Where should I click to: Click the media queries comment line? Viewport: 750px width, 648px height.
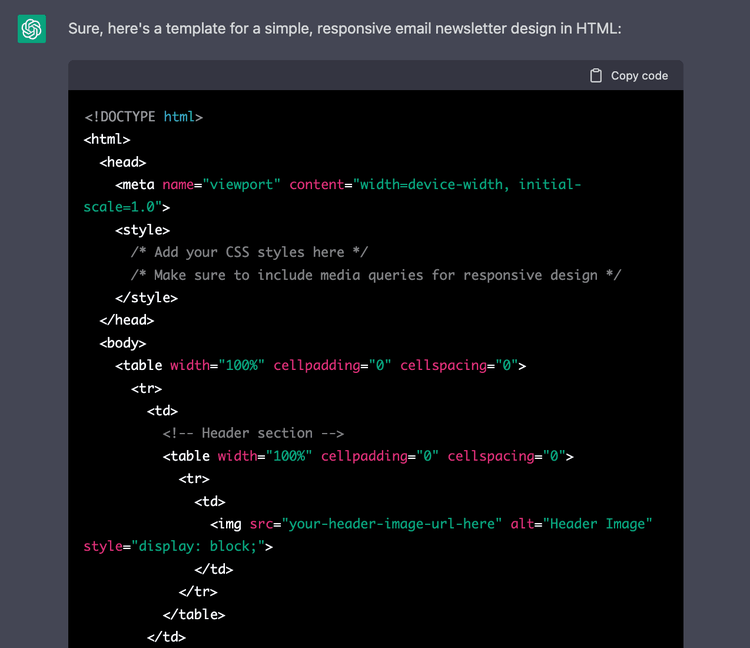375,275
